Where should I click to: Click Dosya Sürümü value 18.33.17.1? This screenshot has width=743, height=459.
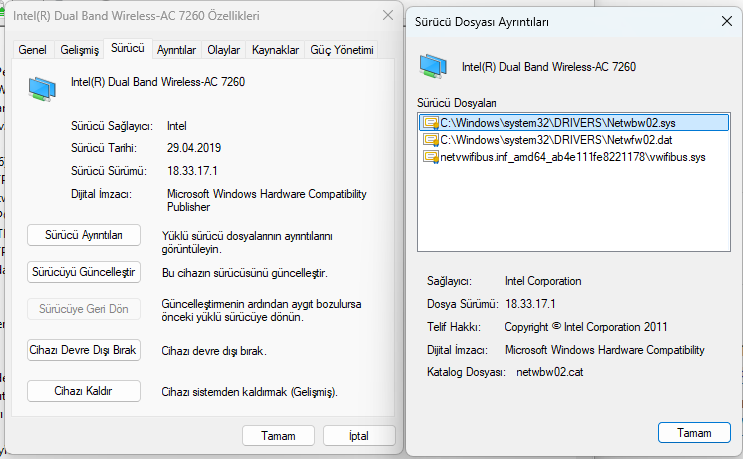point(530,304)
